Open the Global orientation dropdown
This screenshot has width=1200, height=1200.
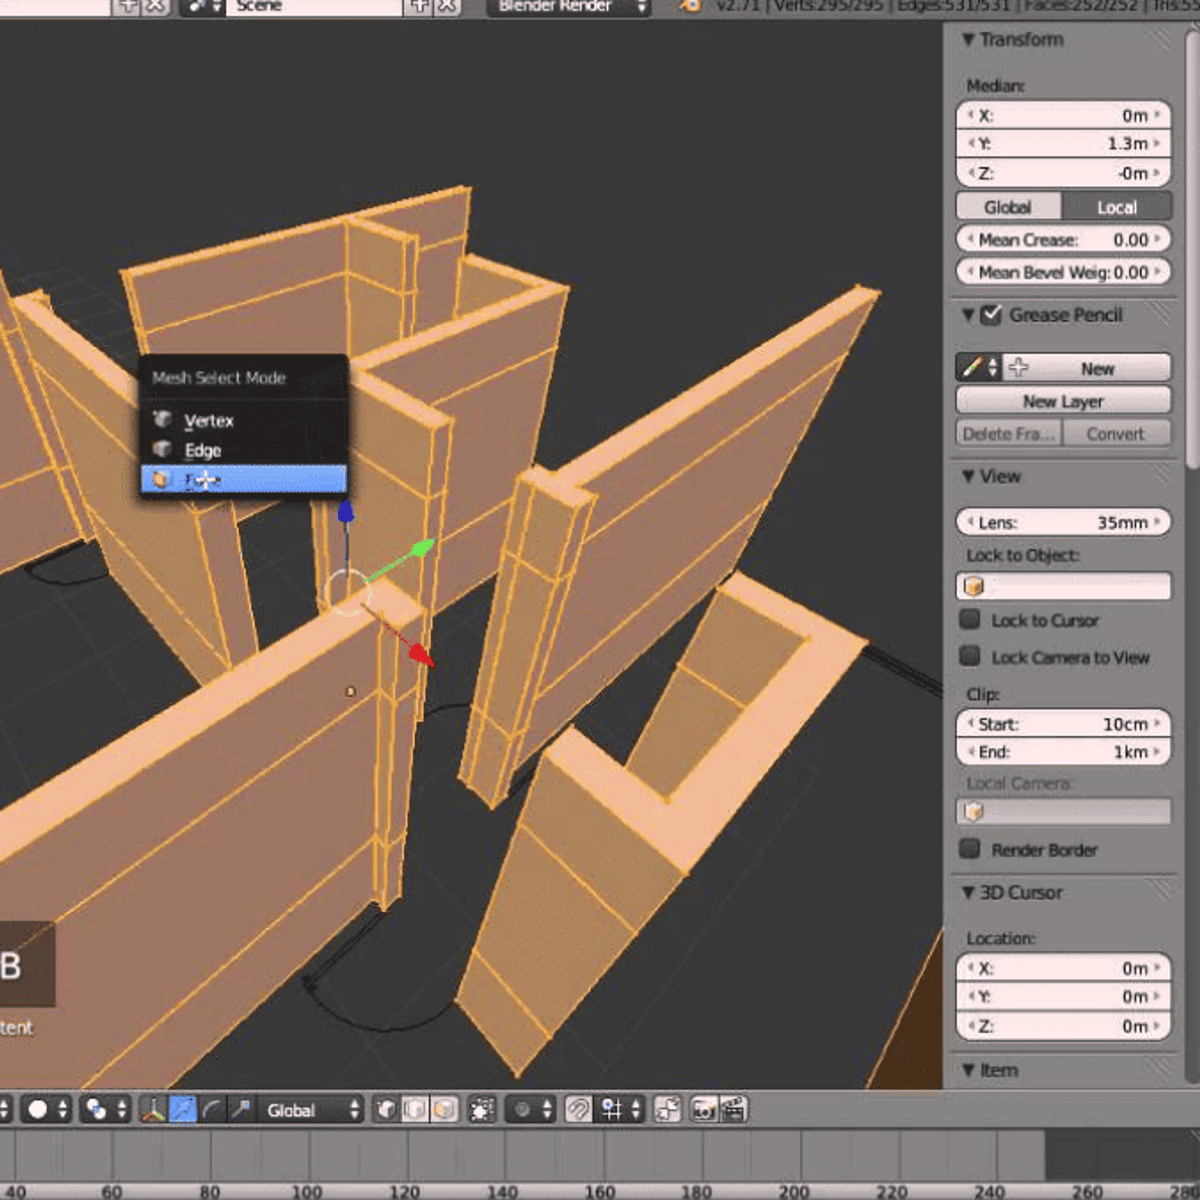[x=311, y=1110]
